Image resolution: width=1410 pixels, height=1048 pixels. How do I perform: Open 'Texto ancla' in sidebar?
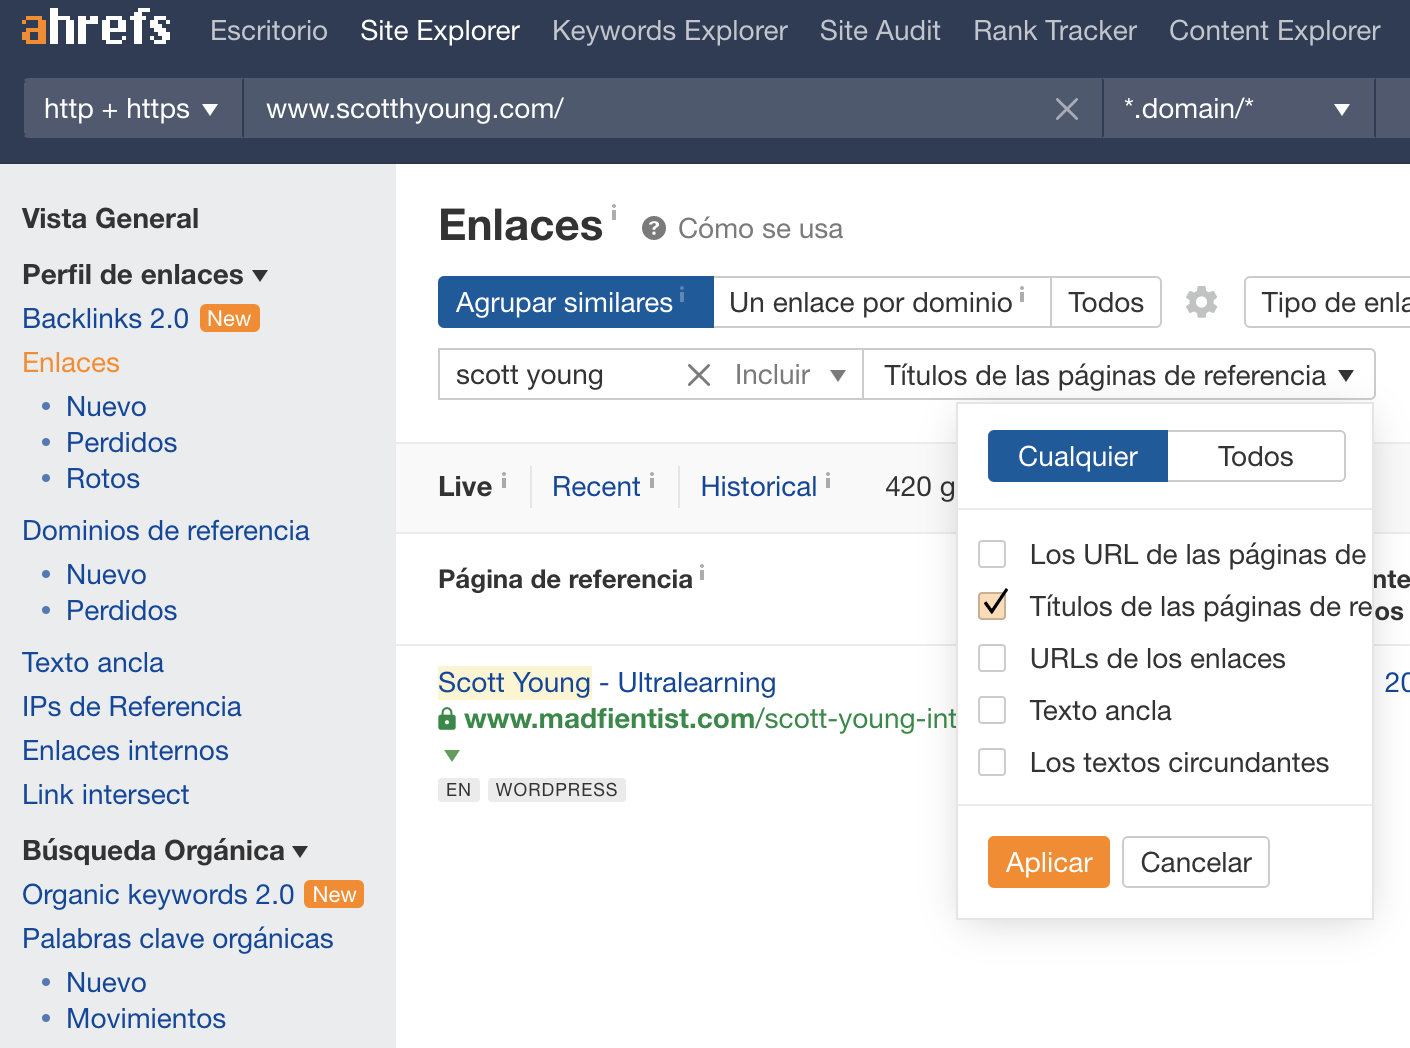click(93, 662)
